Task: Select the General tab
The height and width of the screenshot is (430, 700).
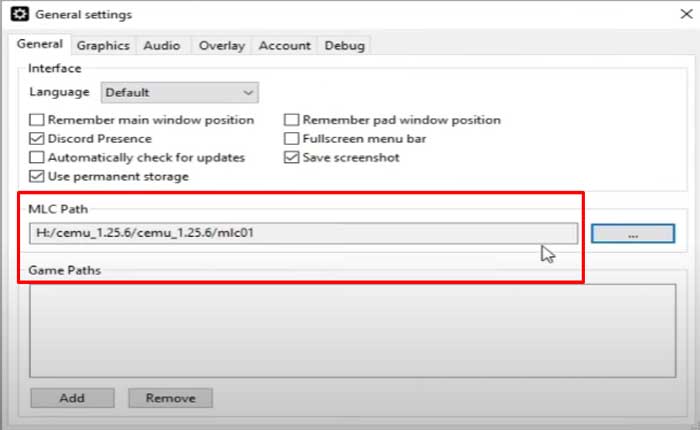Action: point(40,44)
